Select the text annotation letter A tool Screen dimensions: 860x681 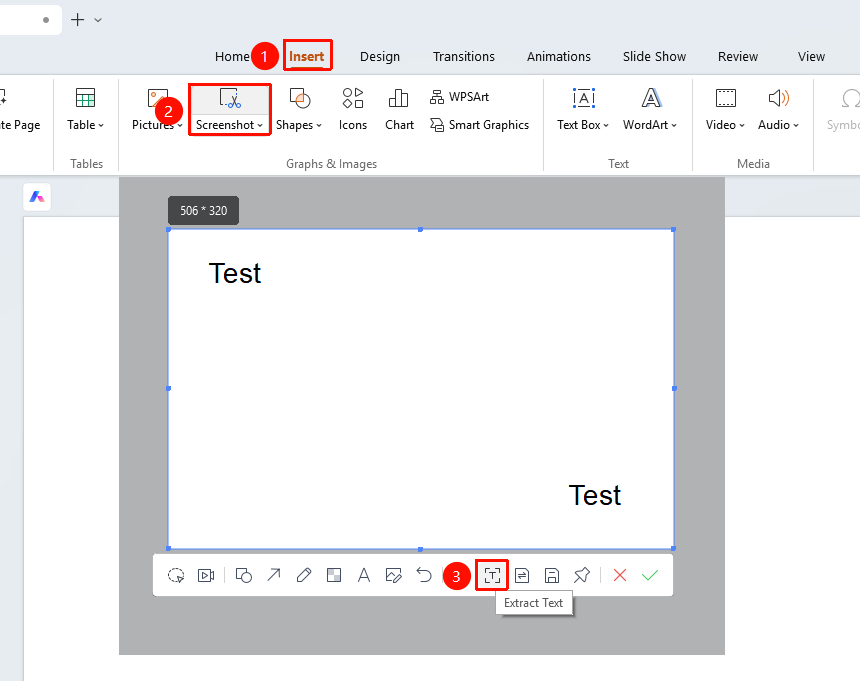point(364,575)
